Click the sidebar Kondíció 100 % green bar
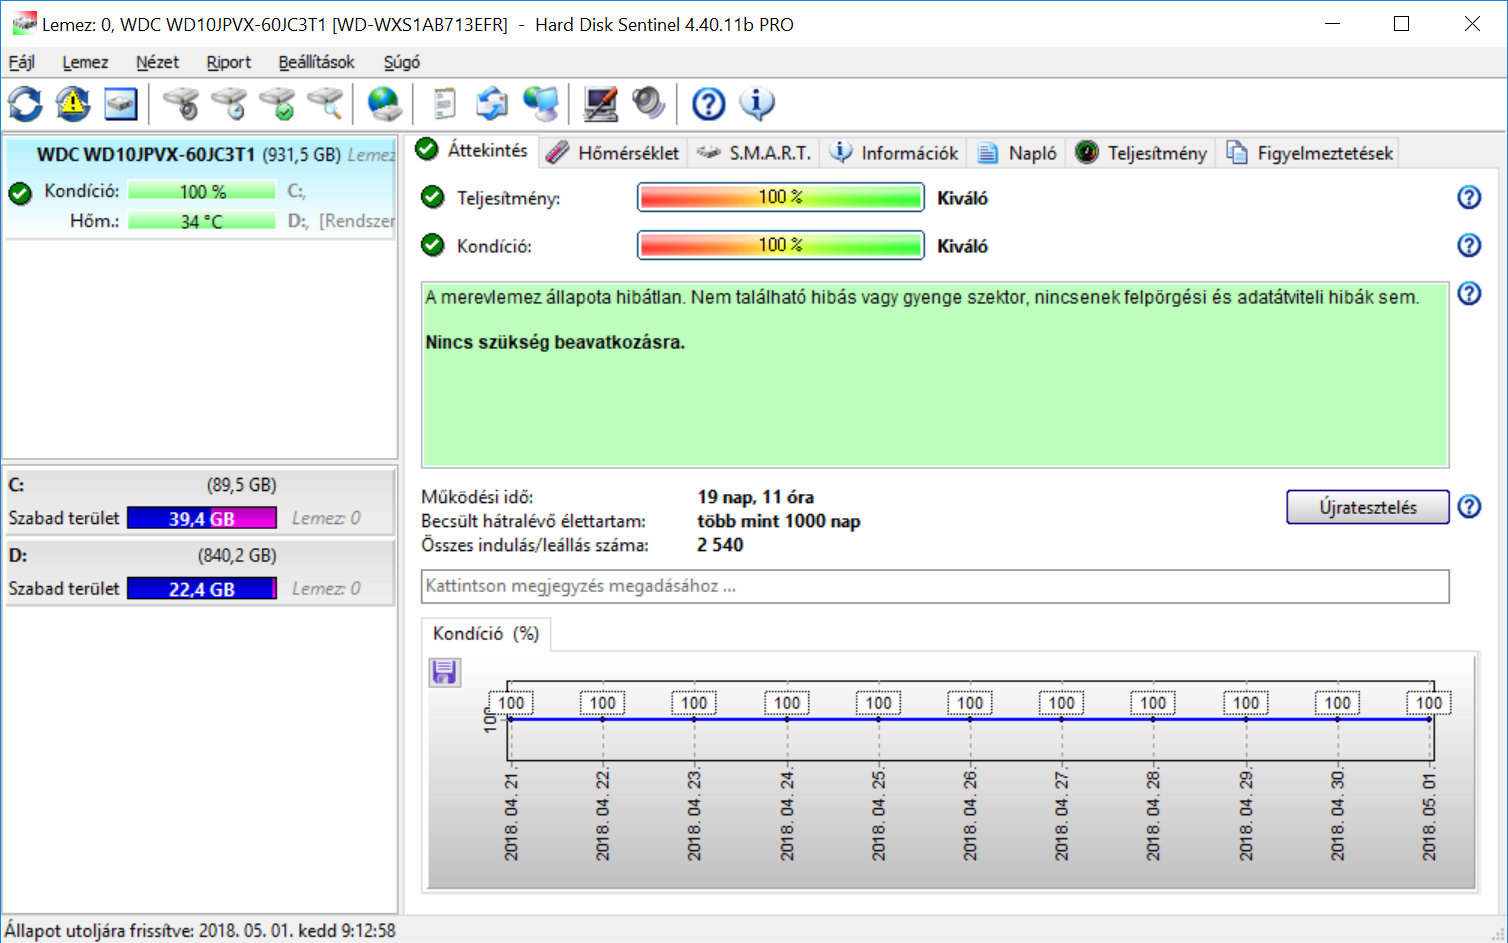 click(202, 191)
